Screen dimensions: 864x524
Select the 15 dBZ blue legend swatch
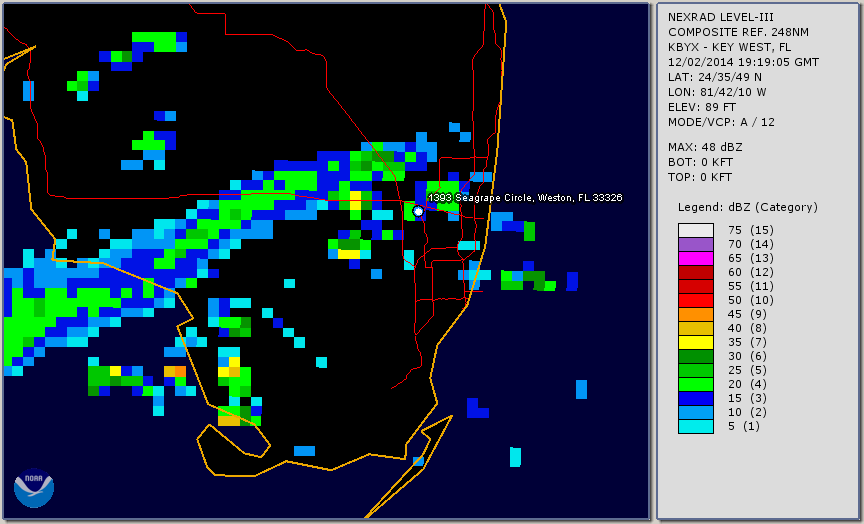(x=696, y=398)
